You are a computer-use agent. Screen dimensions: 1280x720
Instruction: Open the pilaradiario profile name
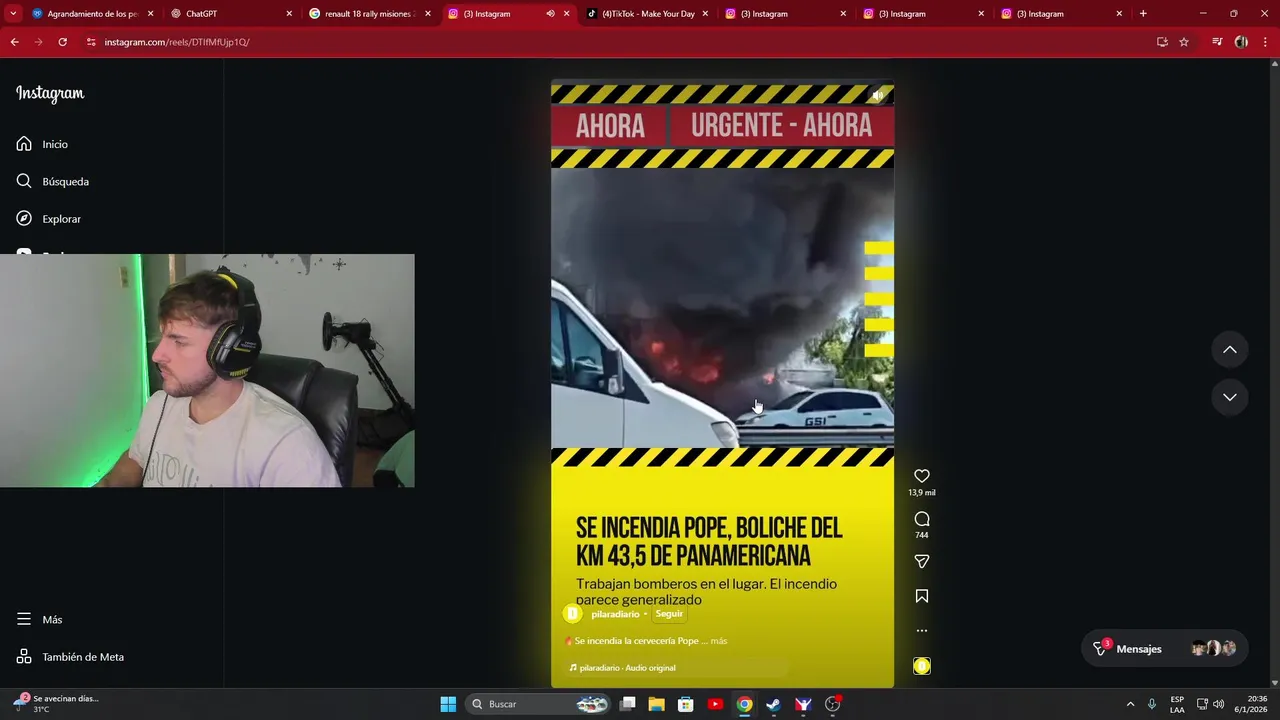615,614
